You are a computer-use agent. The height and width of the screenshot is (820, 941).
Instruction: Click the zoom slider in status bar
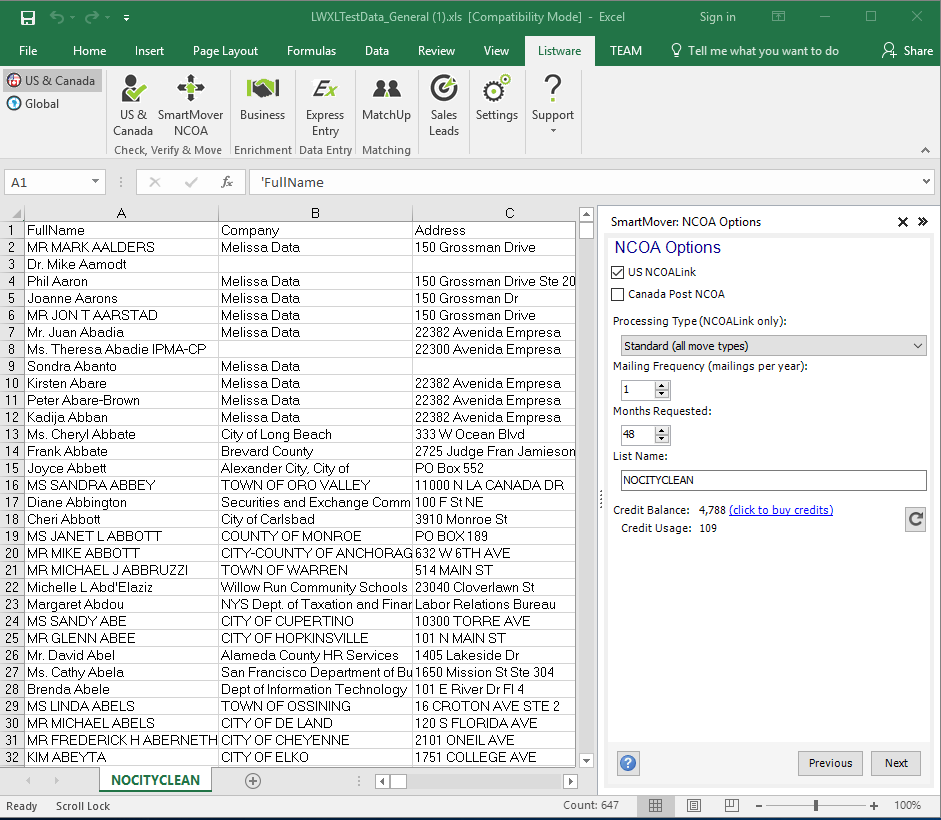(x=816, y=806)
